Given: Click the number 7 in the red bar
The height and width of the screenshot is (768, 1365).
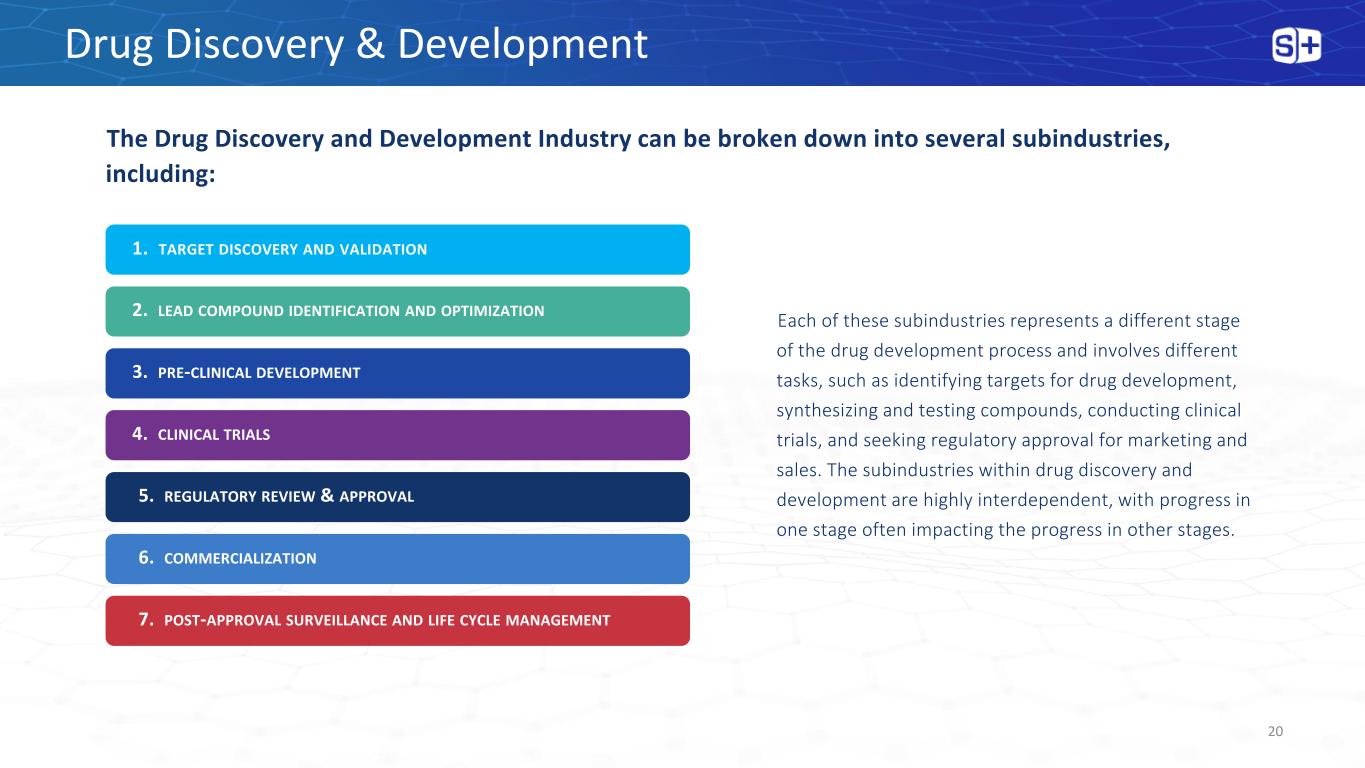Looking at the screenshot, I should [145, 620].
